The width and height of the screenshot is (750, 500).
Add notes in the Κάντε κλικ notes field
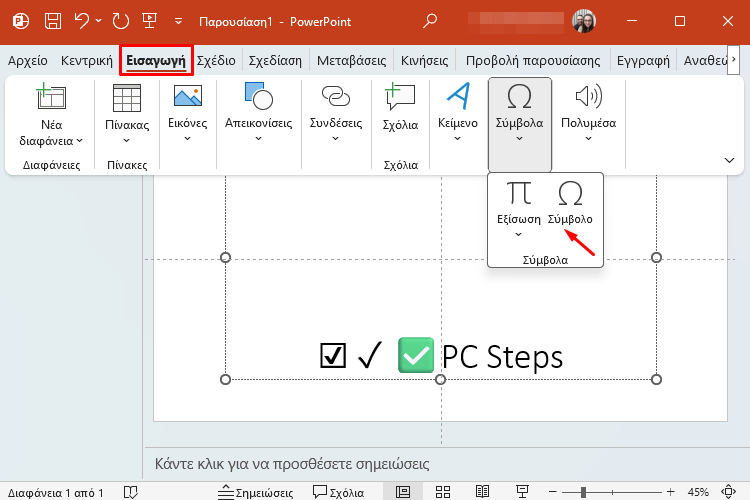tap(292, 464)
